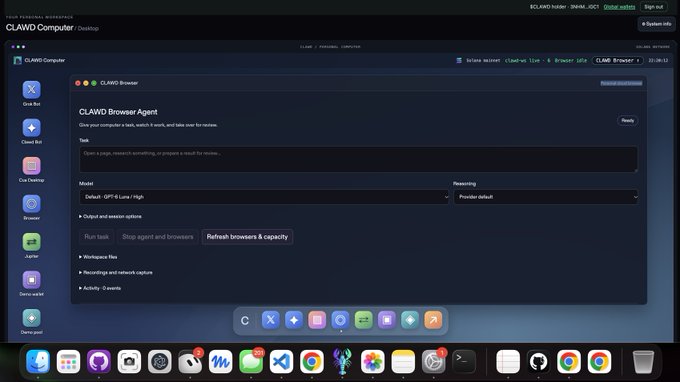Viewport: 680px width, 382px height.
Task: Open the Demo wallet icon
Action: [x=31, y=280]
